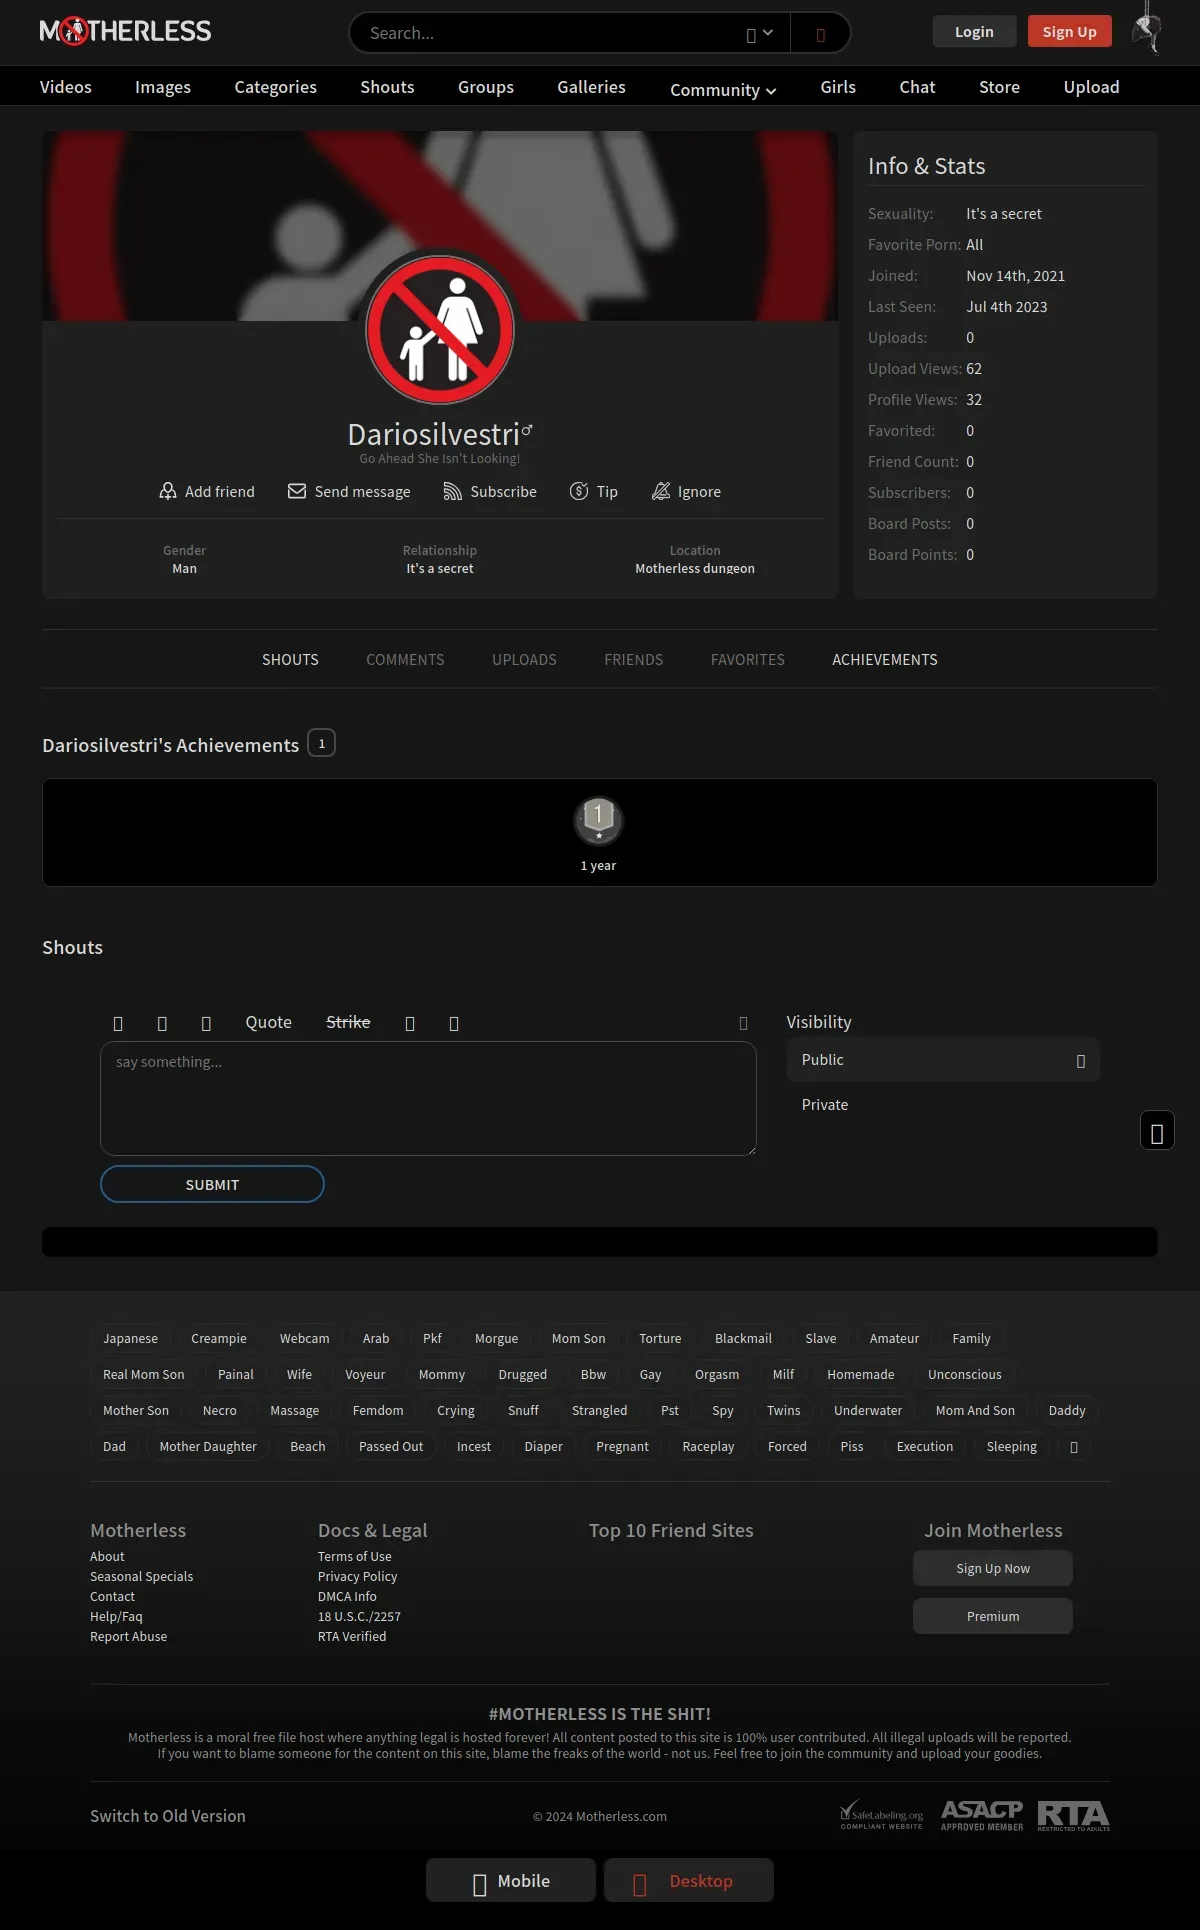Click the 1 year achievement badge
The image size is (1200, 1930).
click(598, 821)
